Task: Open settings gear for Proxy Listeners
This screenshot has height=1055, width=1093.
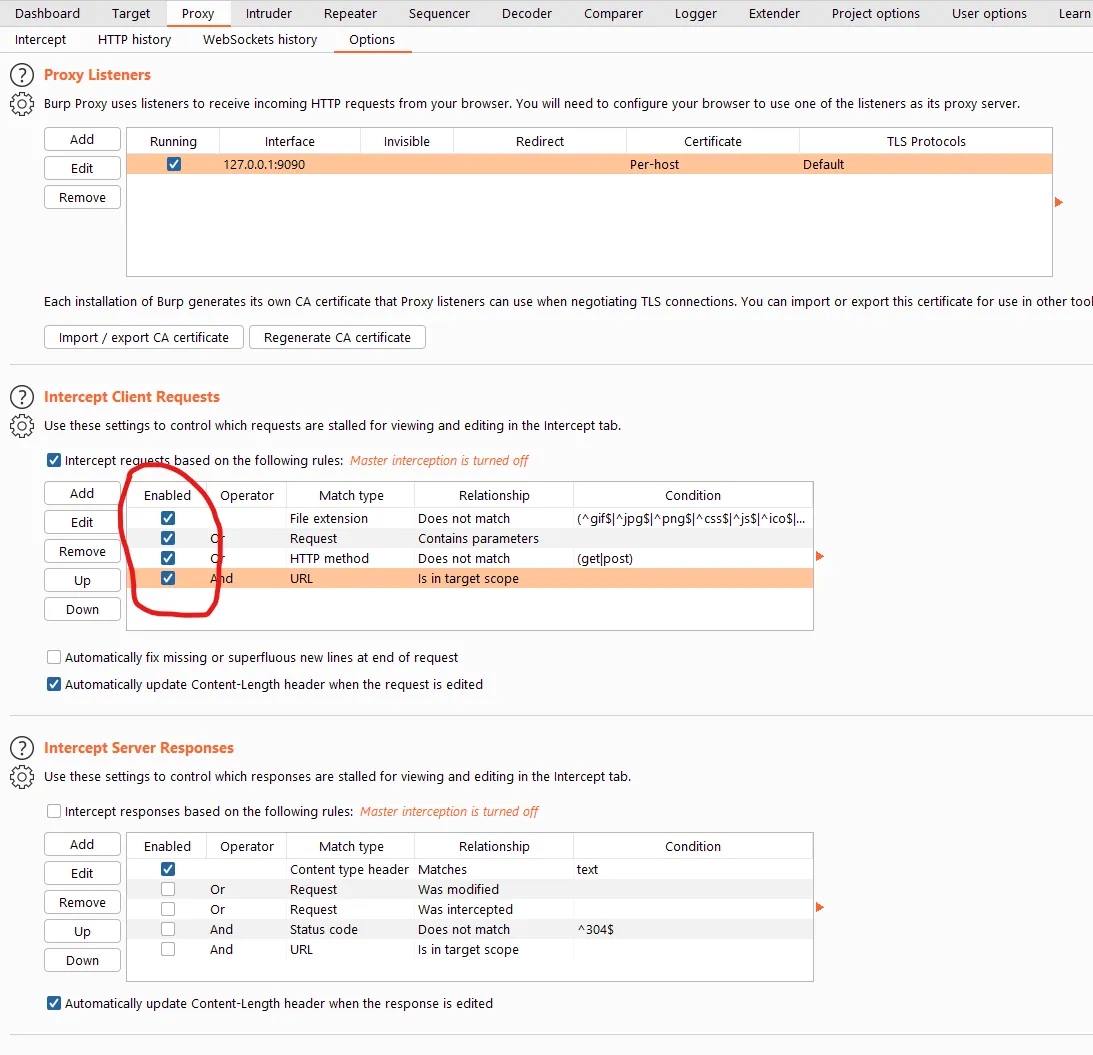Action: 22,104
